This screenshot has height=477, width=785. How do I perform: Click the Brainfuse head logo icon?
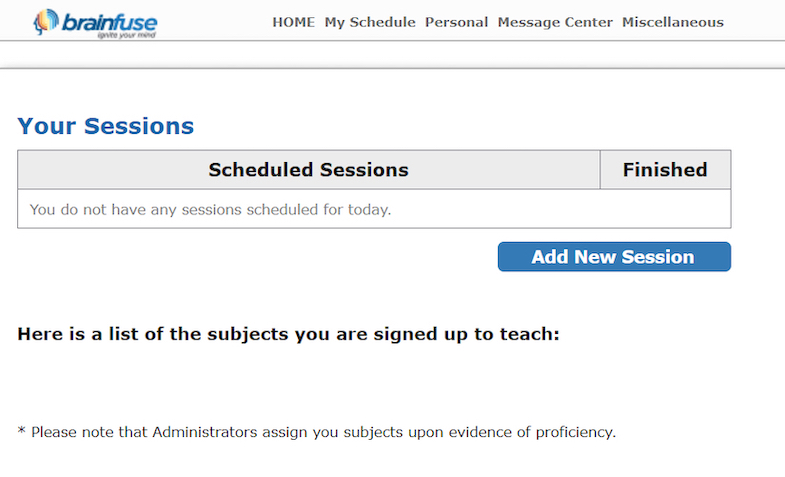coord(45,22)
